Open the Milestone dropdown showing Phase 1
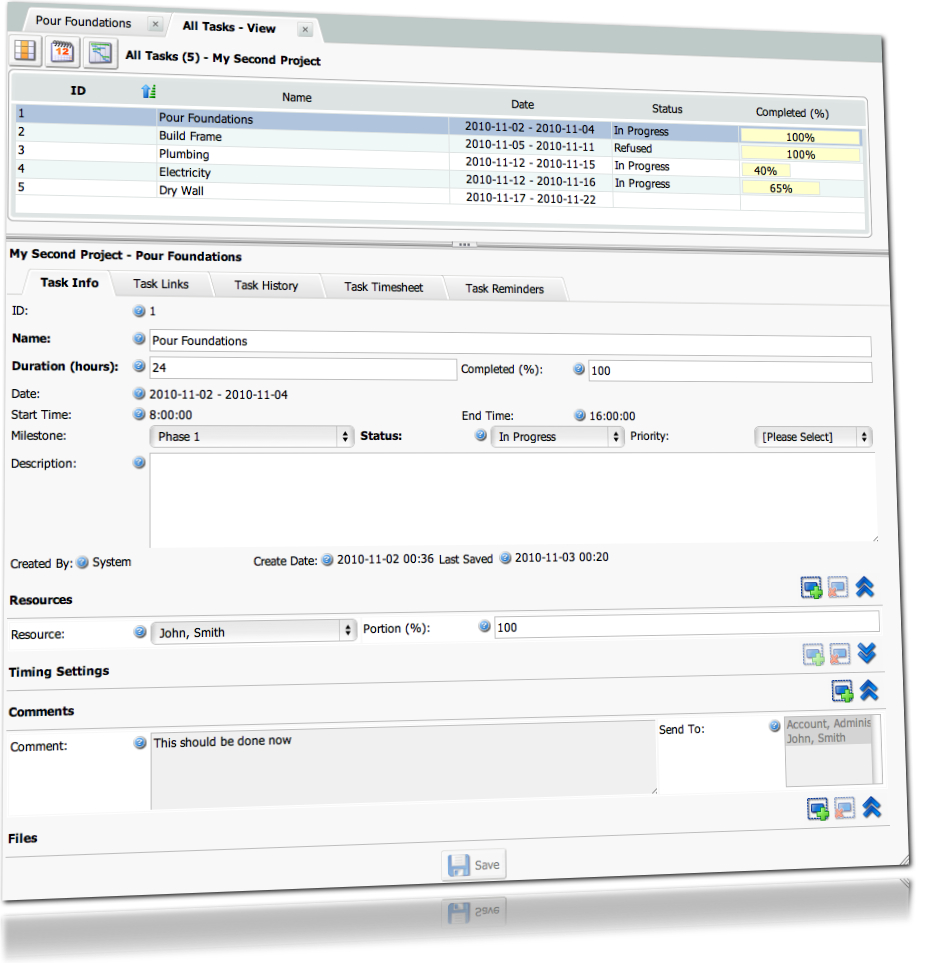Viewport: 946px width, 963px height. pyautogui.click(x=251, y=437)
